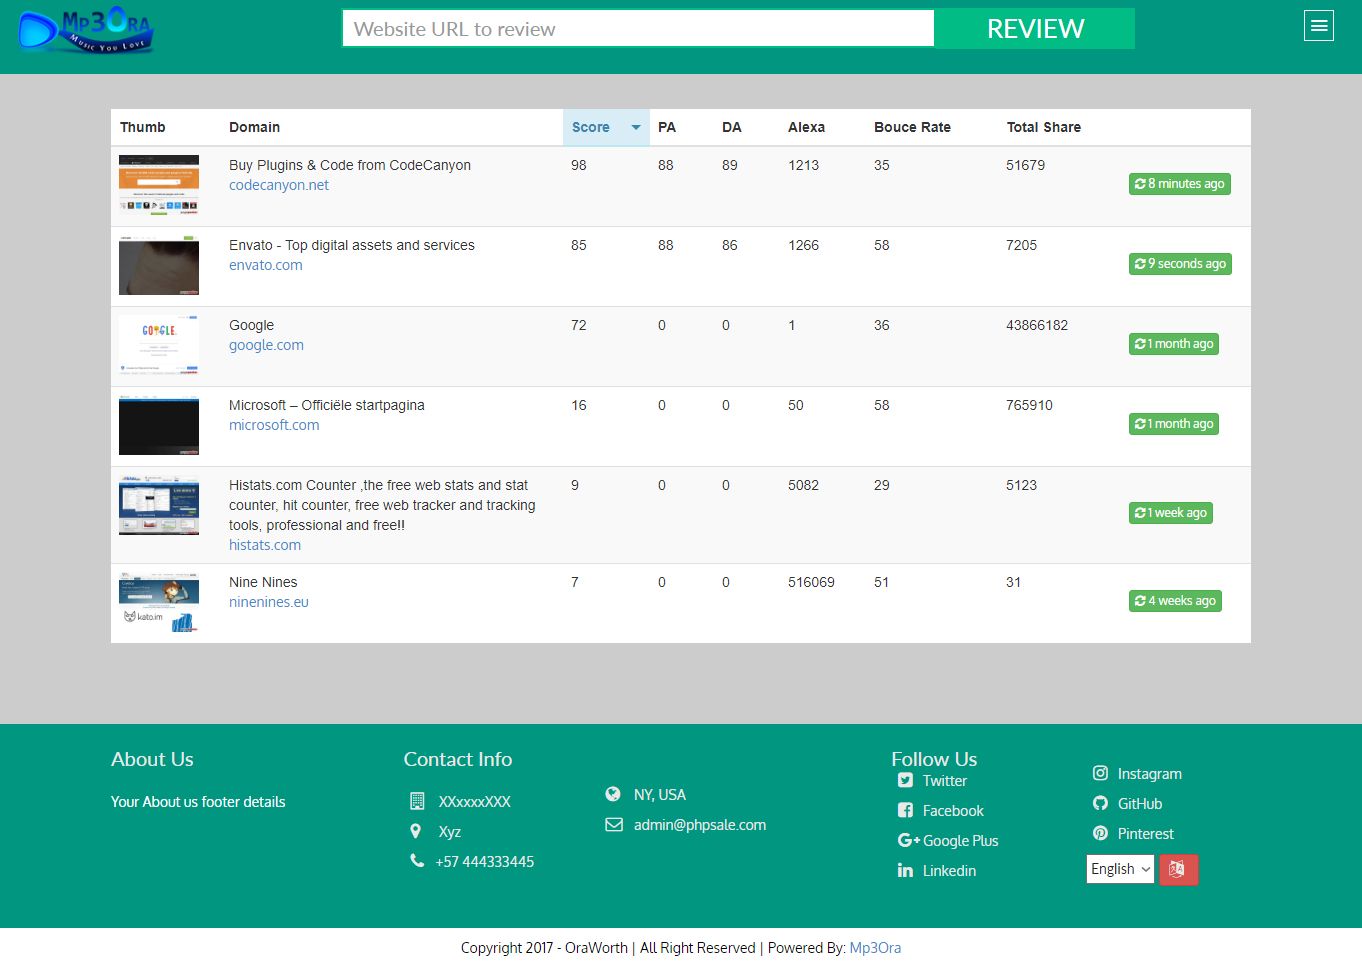Viewport: 1362px width, 968px height.
Task: Click the Thumb column header
Action: tap(143, 127)
